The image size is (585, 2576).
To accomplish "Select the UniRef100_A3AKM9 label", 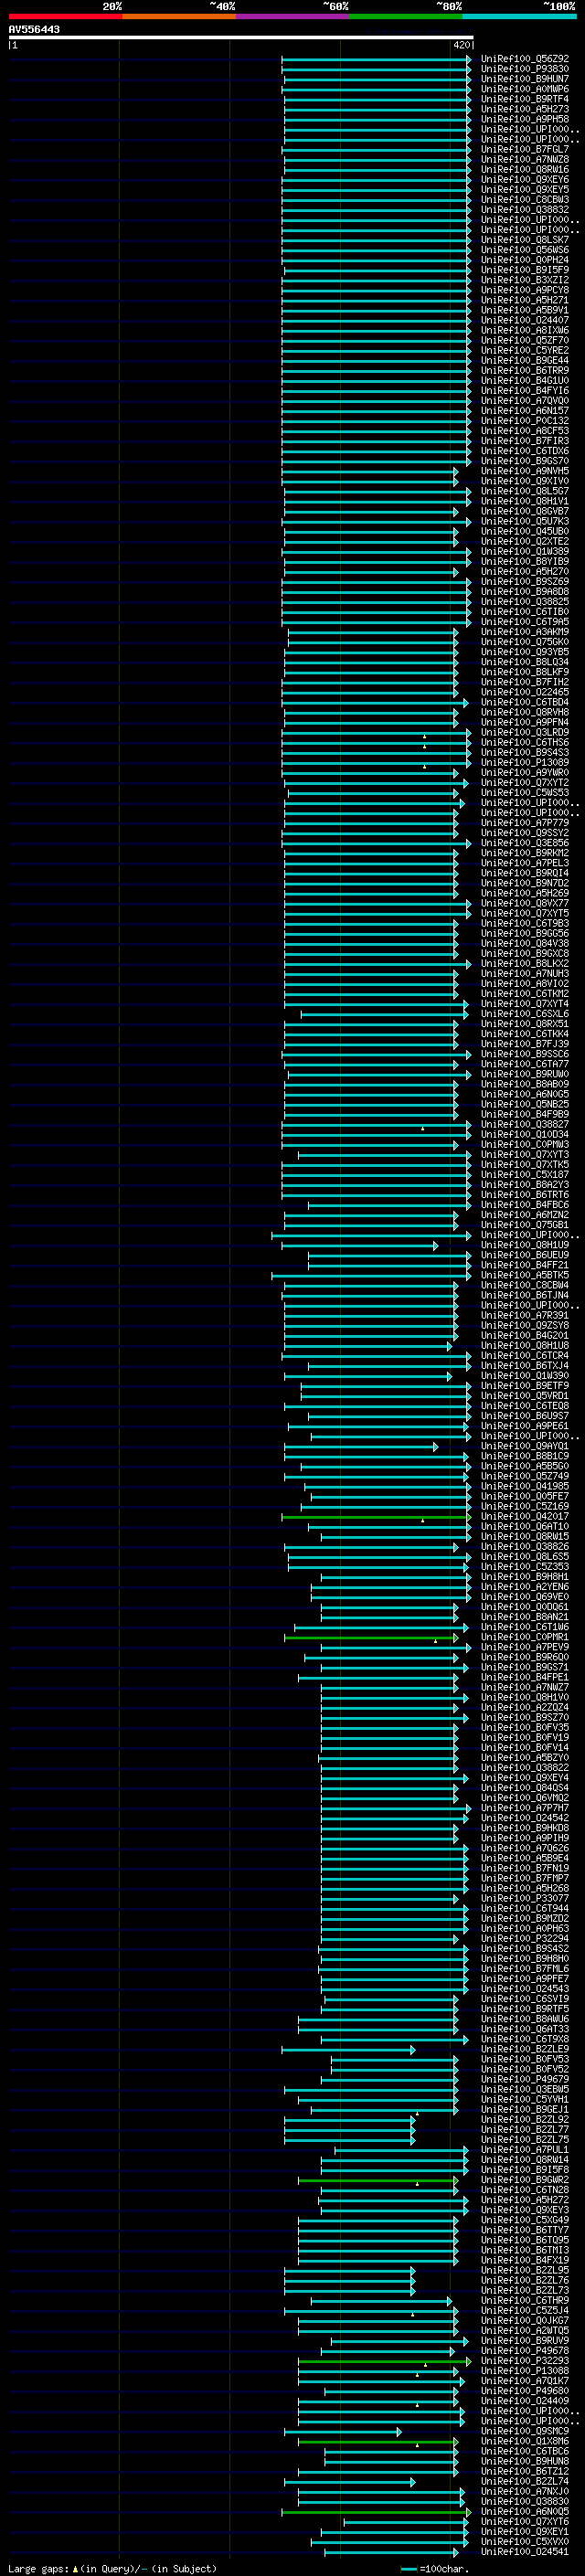I will click(x=525, y=632).
